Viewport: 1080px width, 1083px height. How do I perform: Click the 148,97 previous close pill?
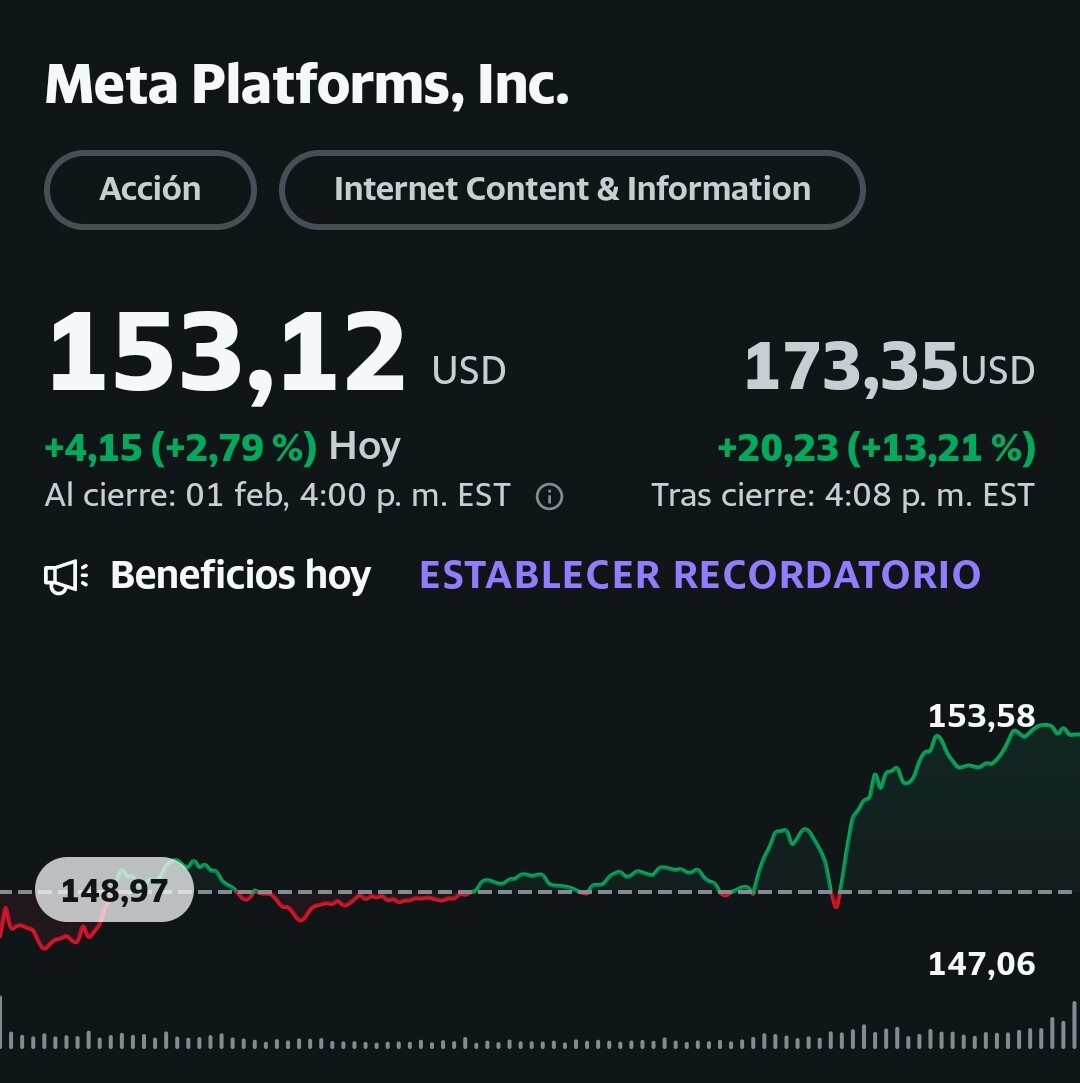tap(114, 889)
